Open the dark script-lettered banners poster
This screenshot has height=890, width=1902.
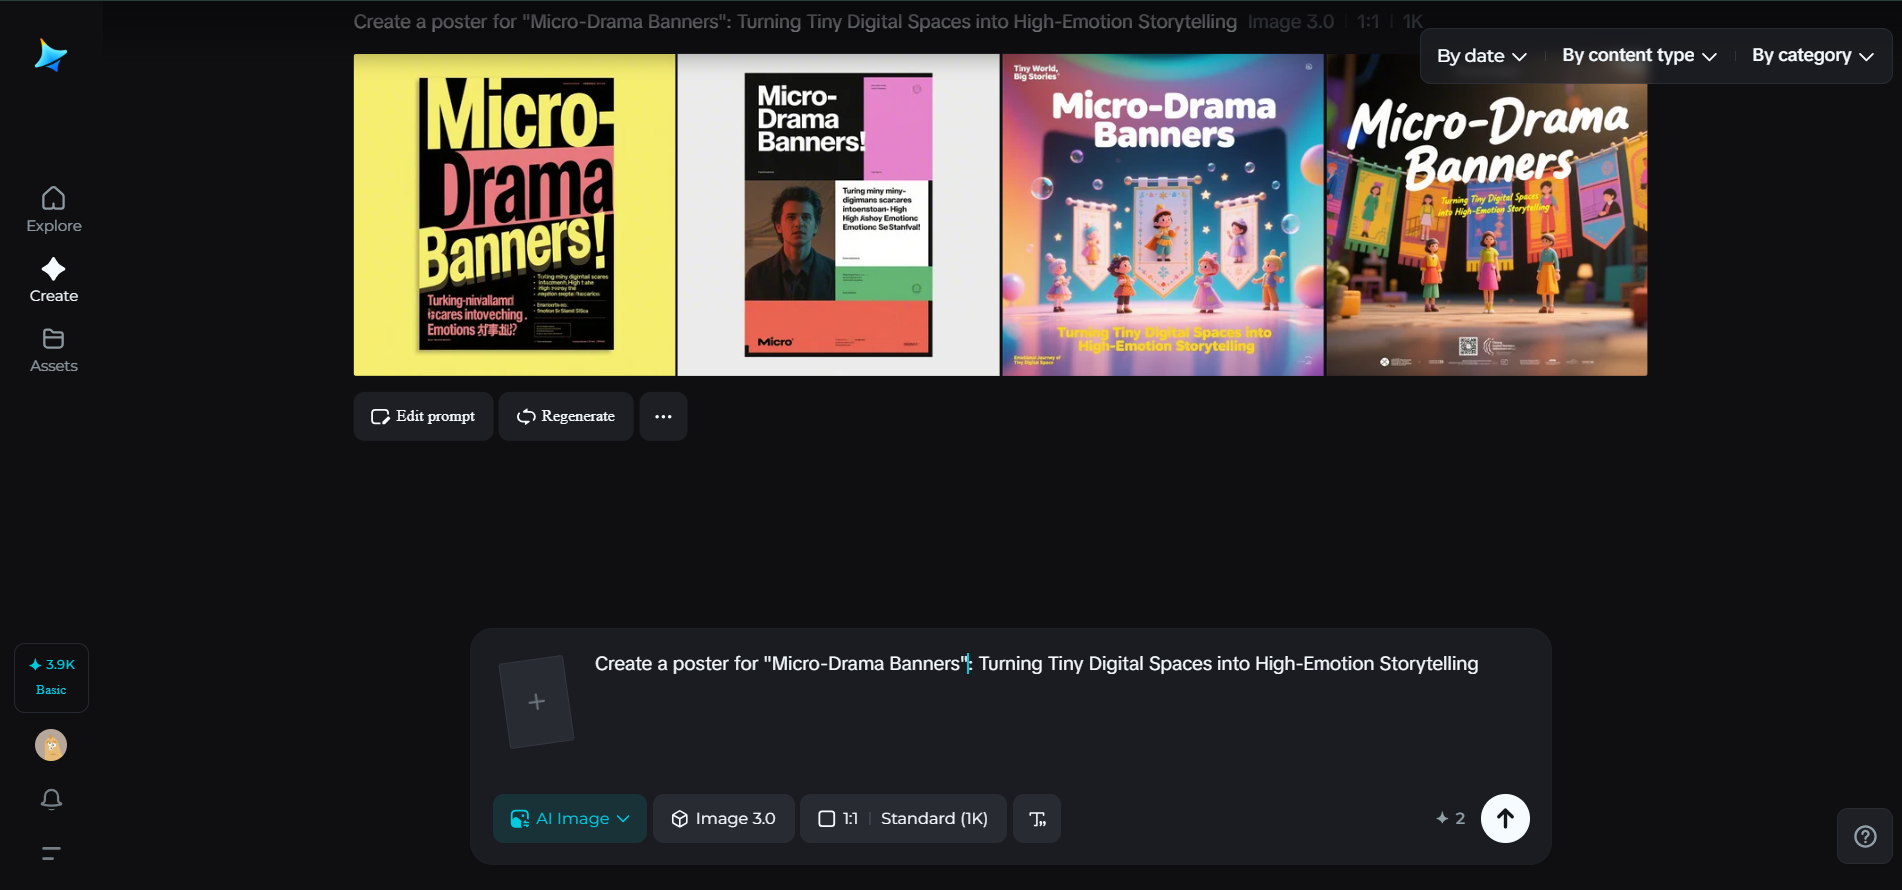[x=1487, y=215]
